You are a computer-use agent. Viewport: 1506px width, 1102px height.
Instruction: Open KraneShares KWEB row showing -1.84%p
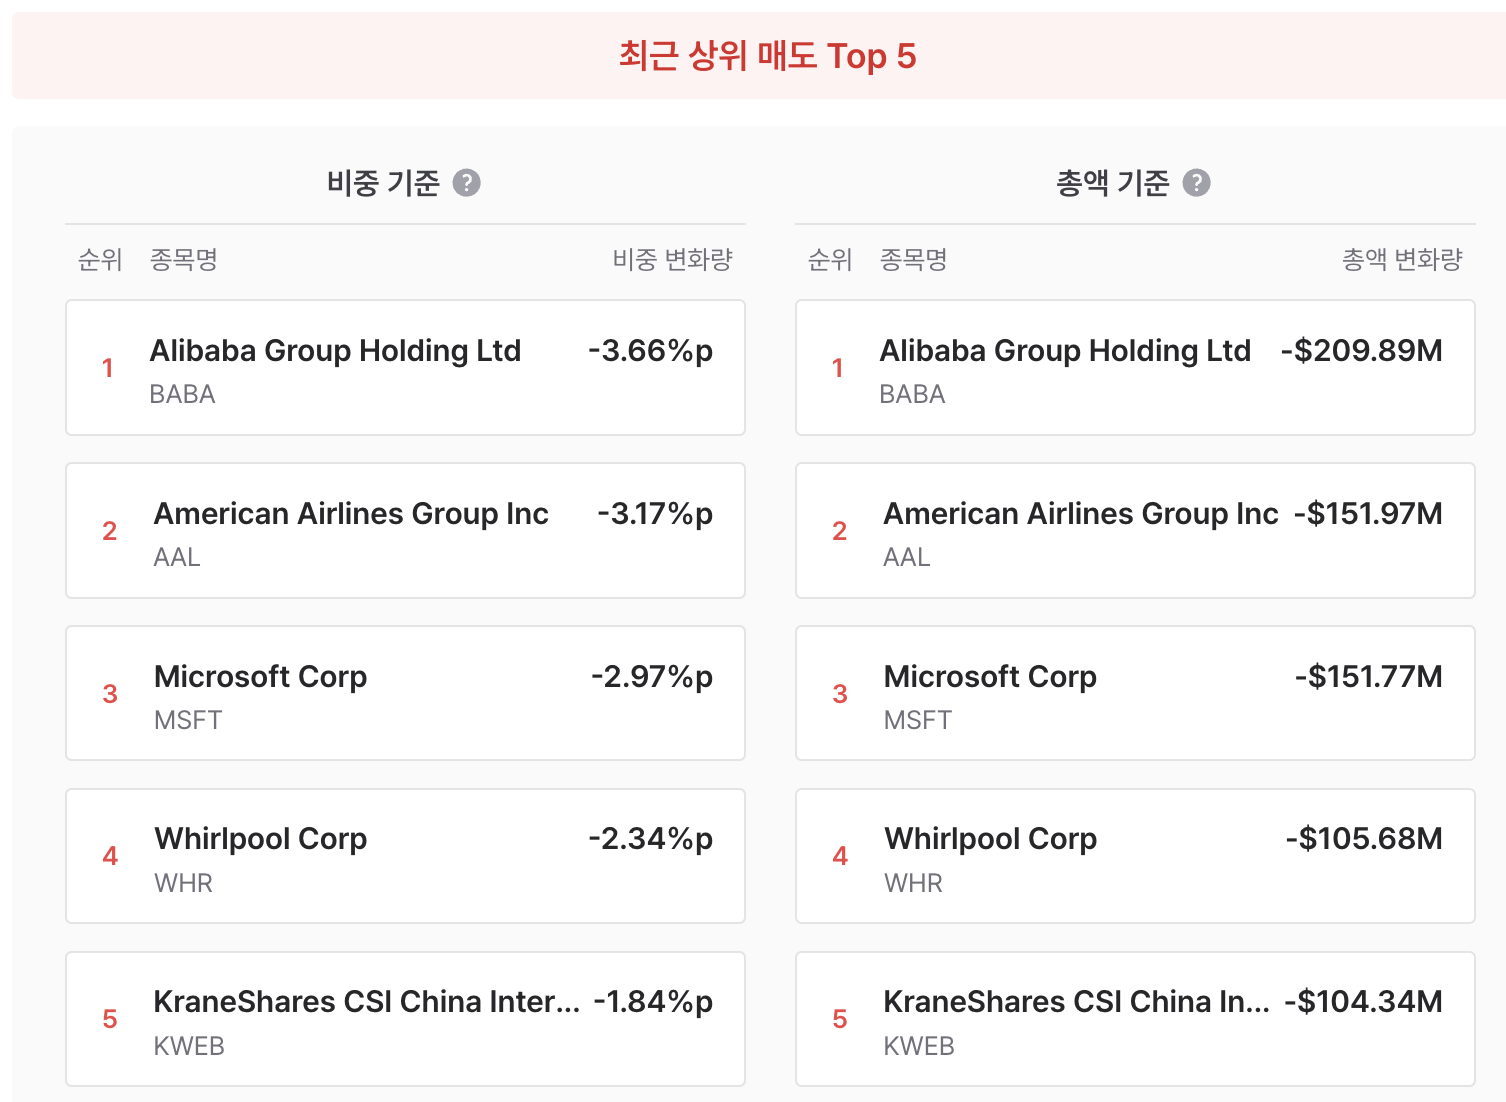(x=405, y=1019)
